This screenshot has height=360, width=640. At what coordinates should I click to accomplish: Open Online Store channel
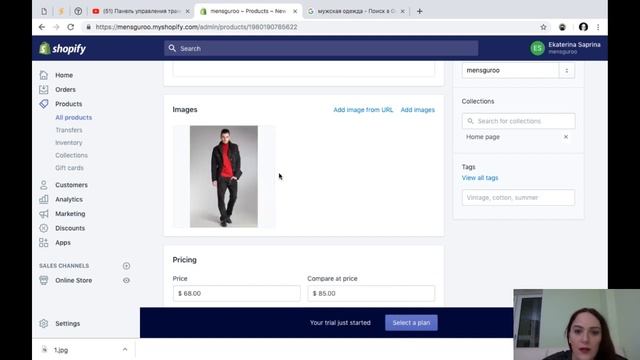[x=73, y=280]
